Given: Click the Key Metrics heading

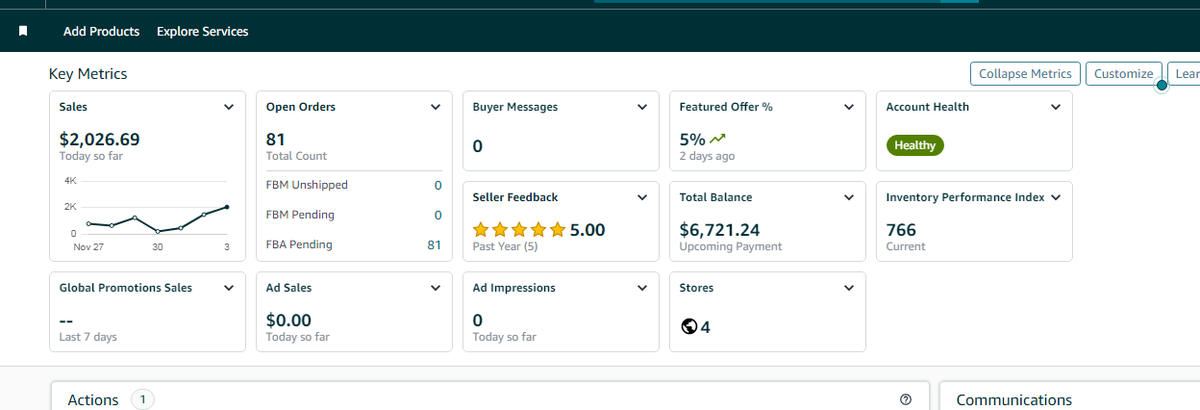Looking at the screenshot, I should tap(88, 74).
